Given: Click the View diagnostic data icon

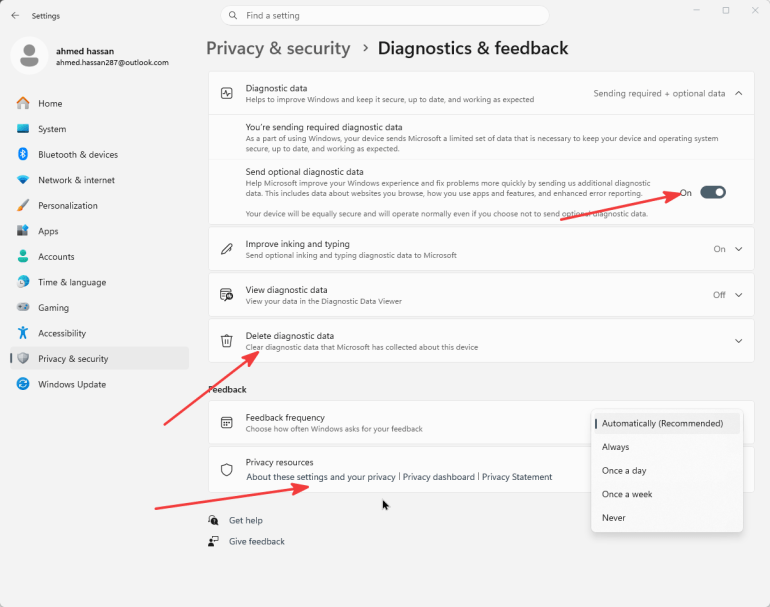Looking at the screenshot, I should point(226,295).
